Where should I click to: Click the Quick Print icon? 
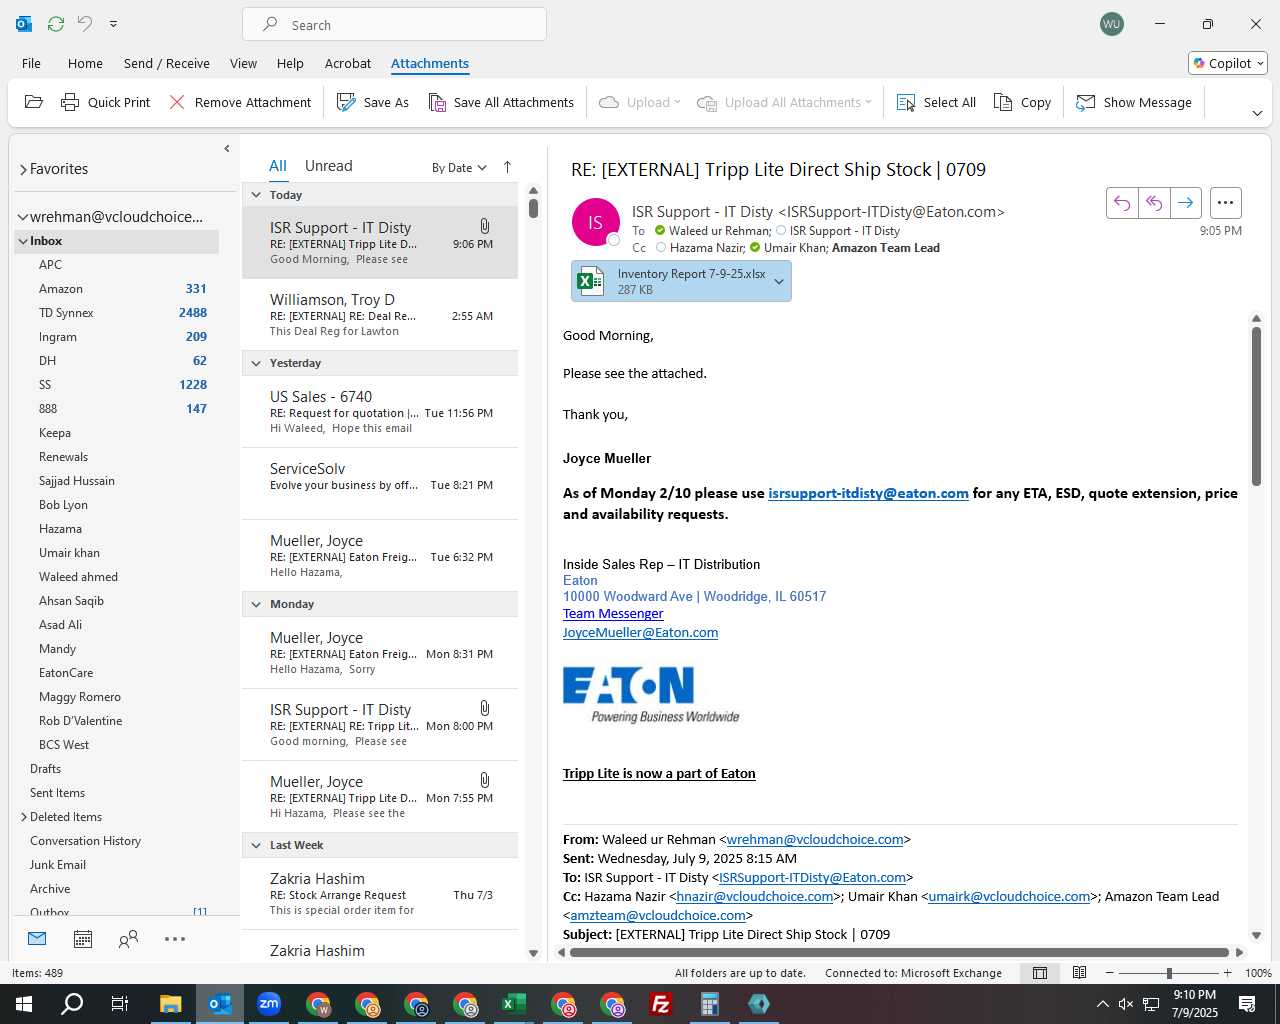(70, 102)
